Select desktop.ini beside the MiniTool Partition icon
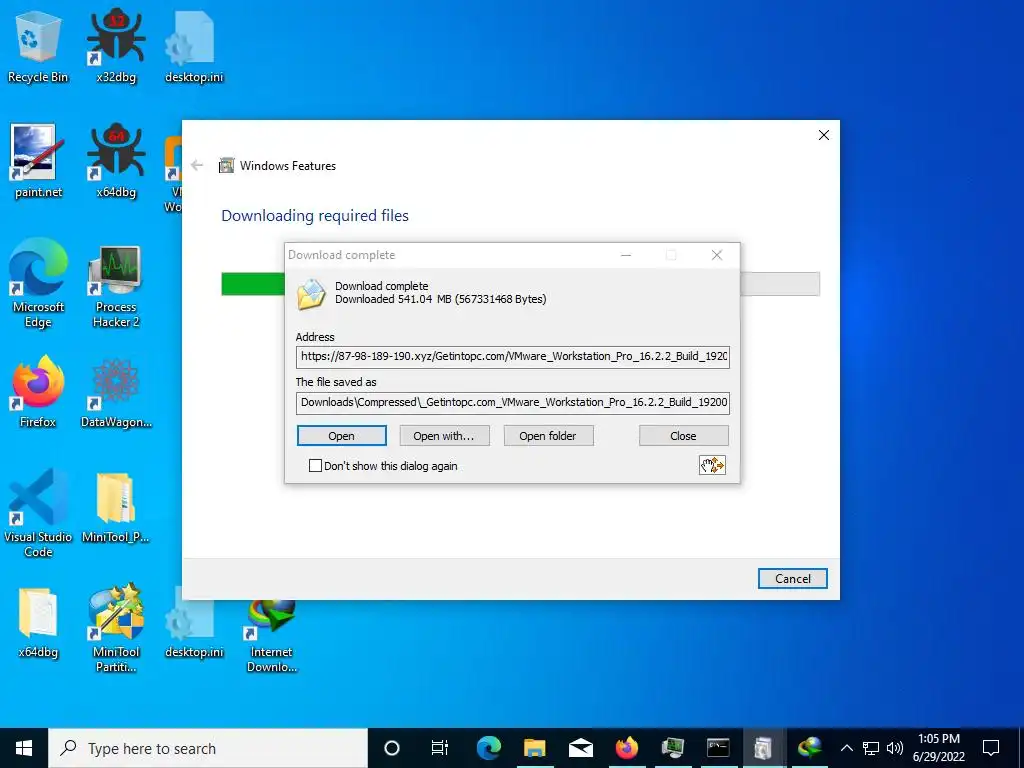 pos(194,622)
